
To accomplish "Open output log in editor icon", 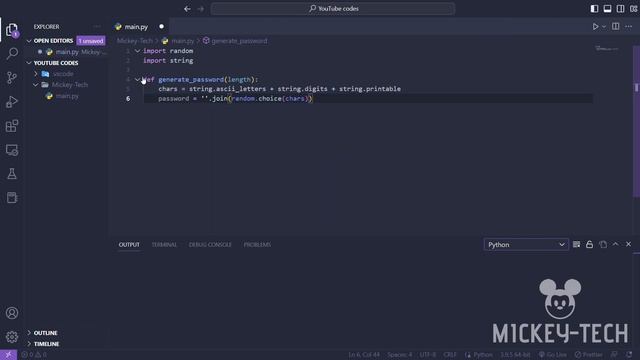I will [x=603, y=244].
